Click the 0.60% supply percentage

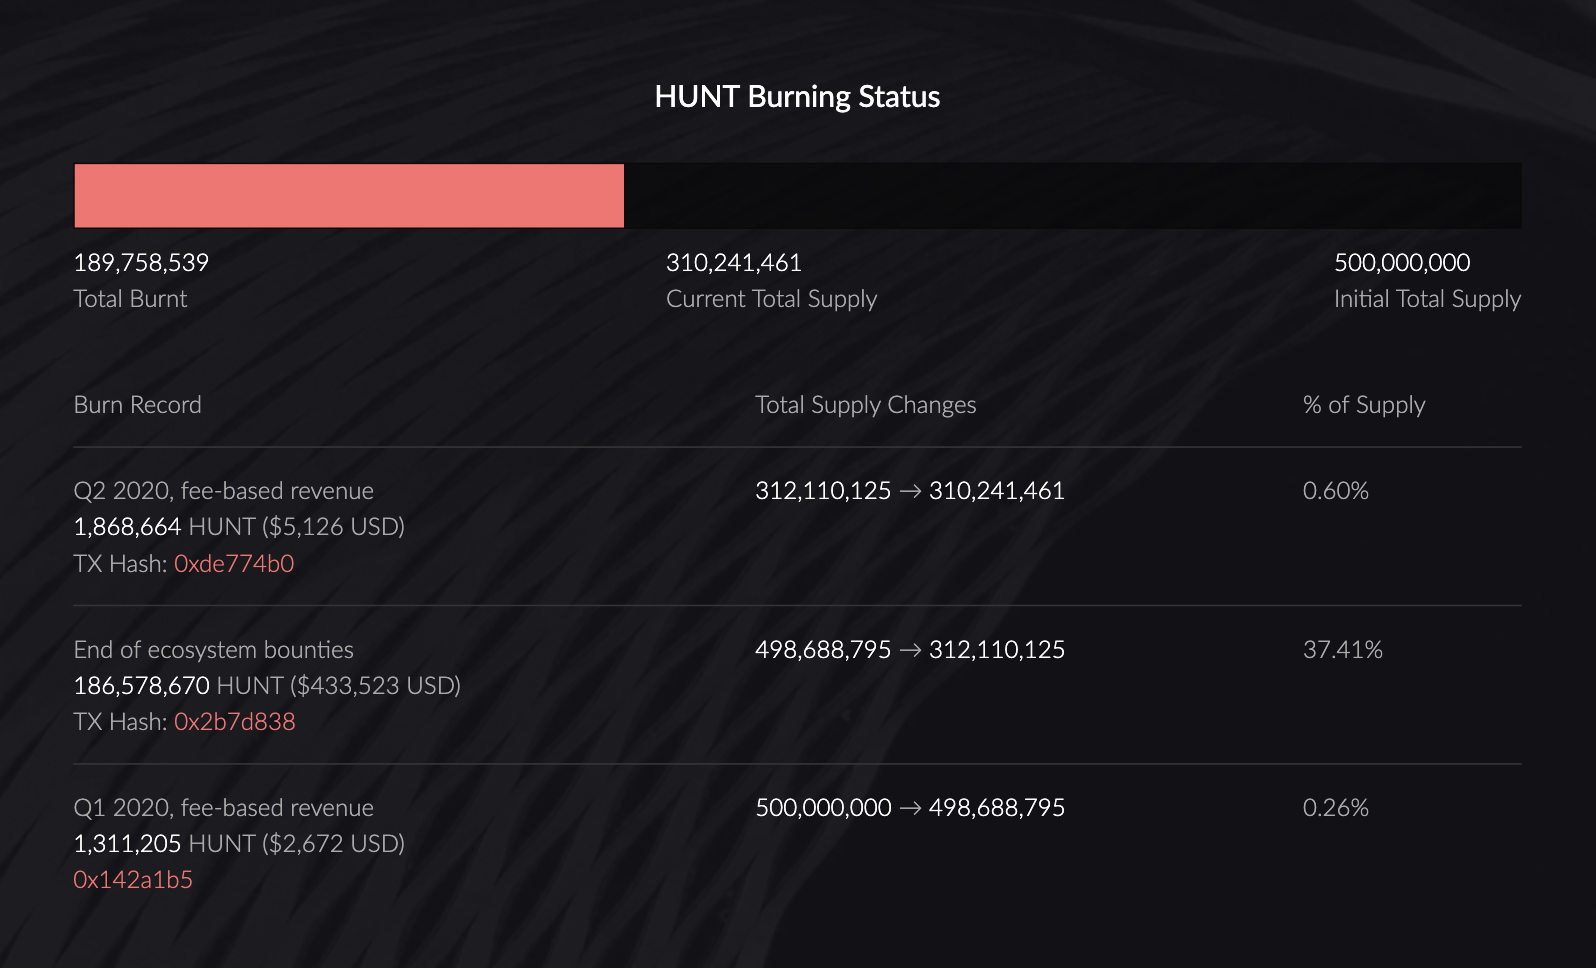click(x=1335, y=491)
